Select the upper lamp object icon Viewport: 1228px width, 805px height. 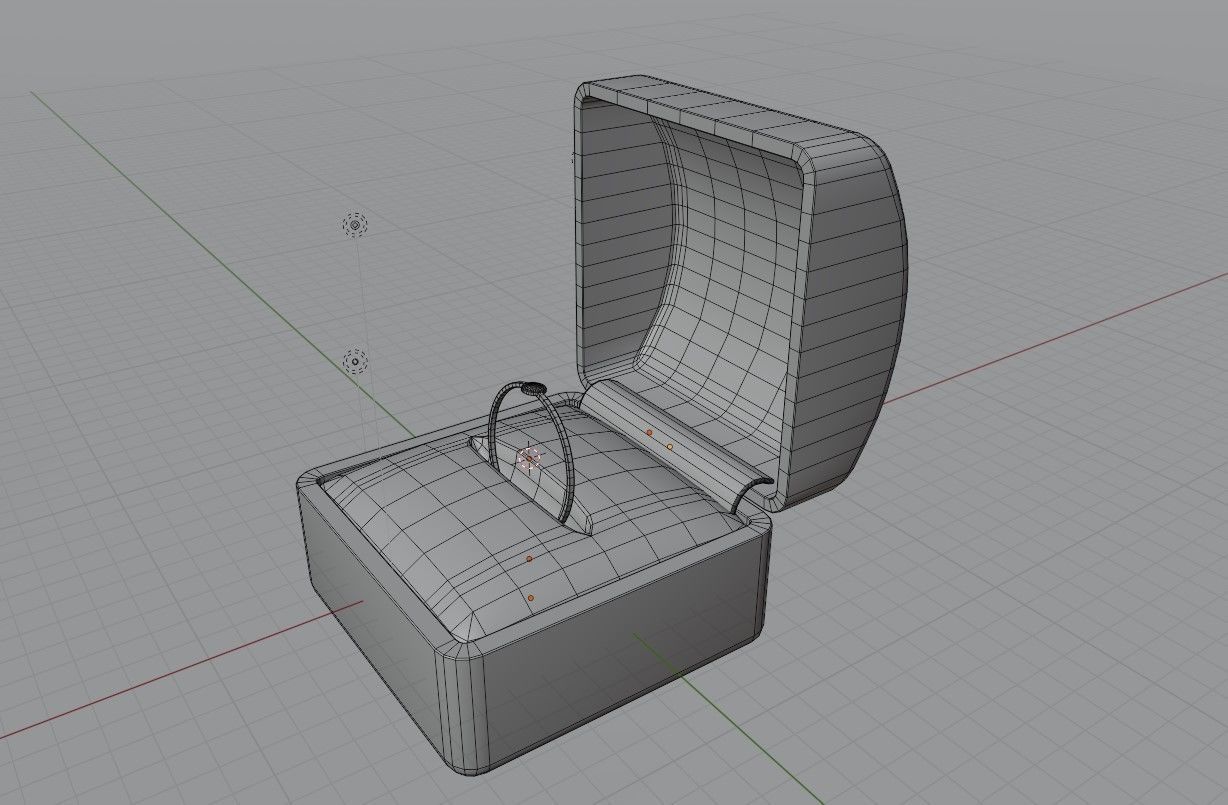tap(355, 225)
